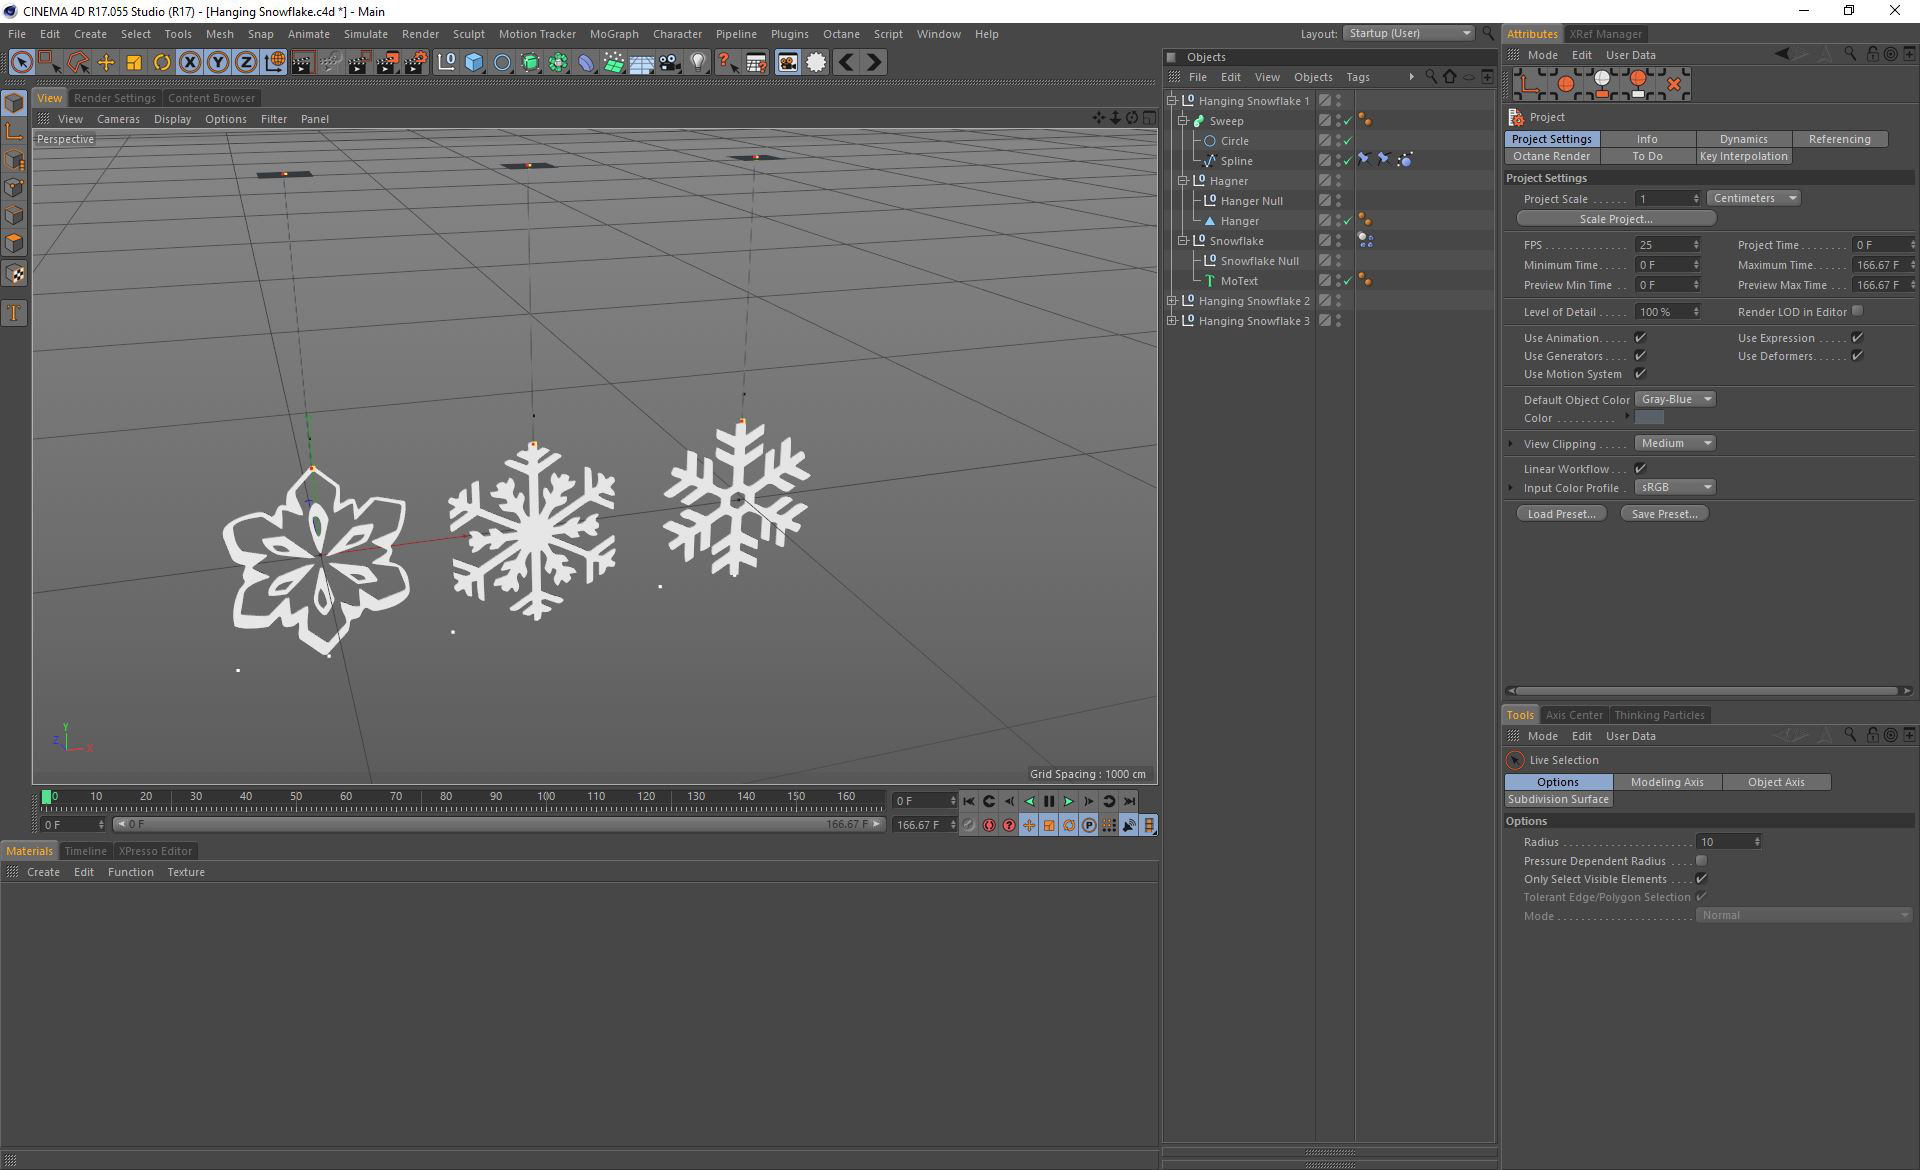Click the Load Preset button
The image size is (1920, 1170).
point(1561,514)
